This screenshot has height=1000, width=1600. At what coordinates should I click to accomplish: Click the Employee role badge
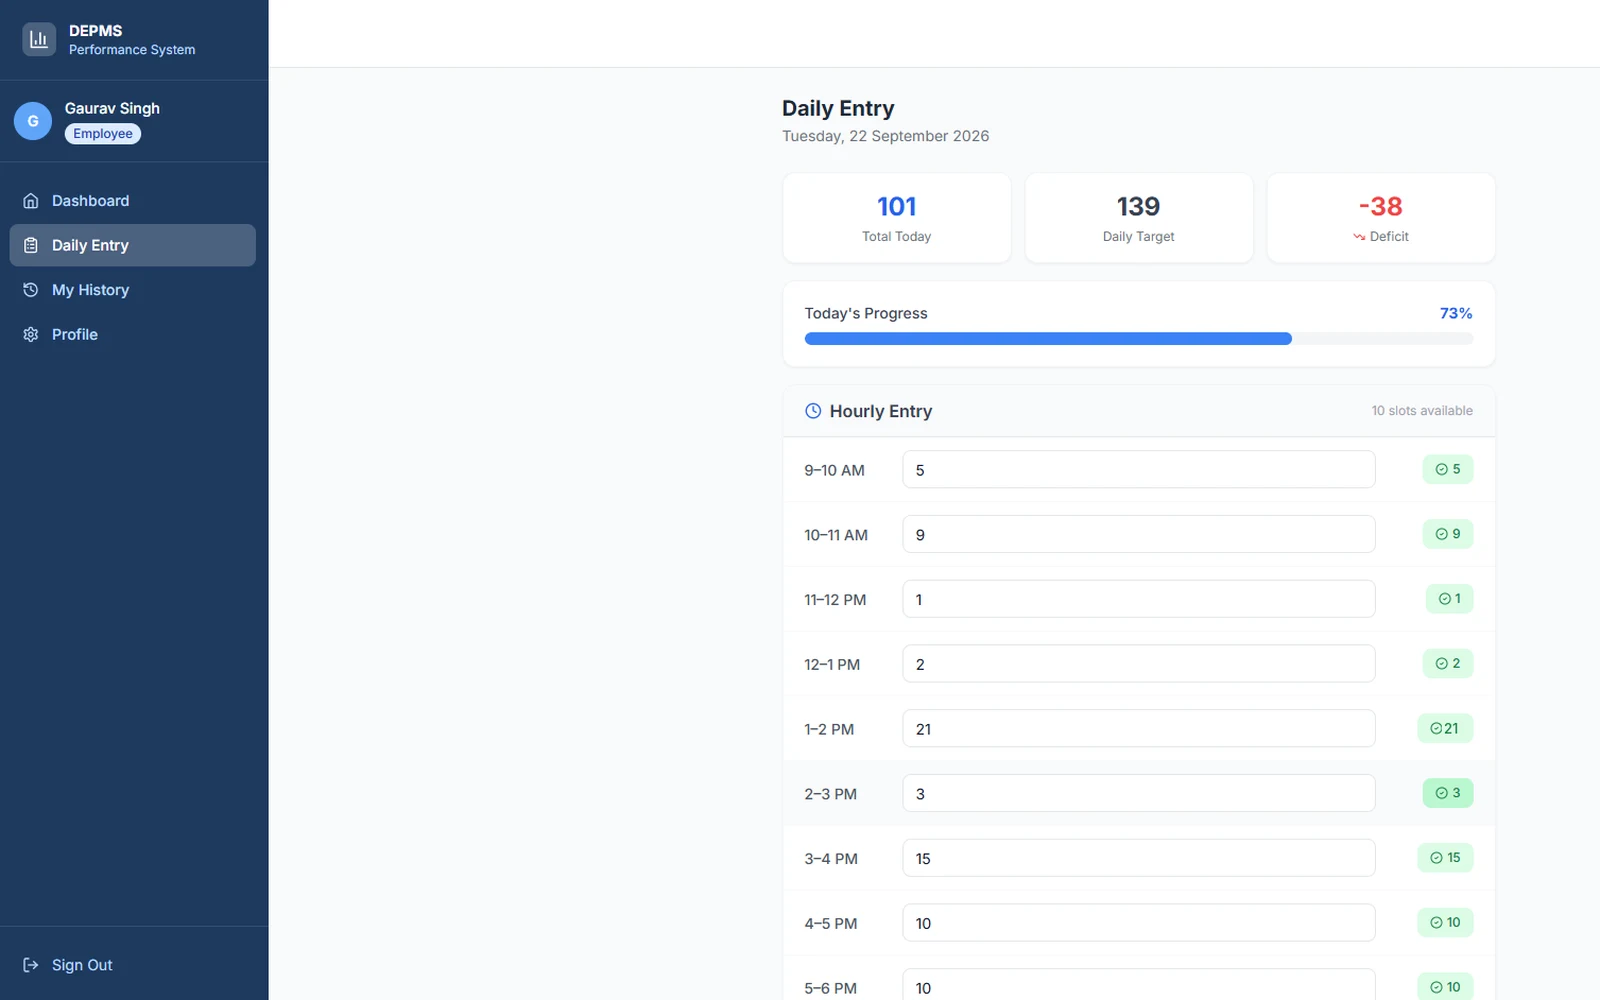click(x=103, y=134)
